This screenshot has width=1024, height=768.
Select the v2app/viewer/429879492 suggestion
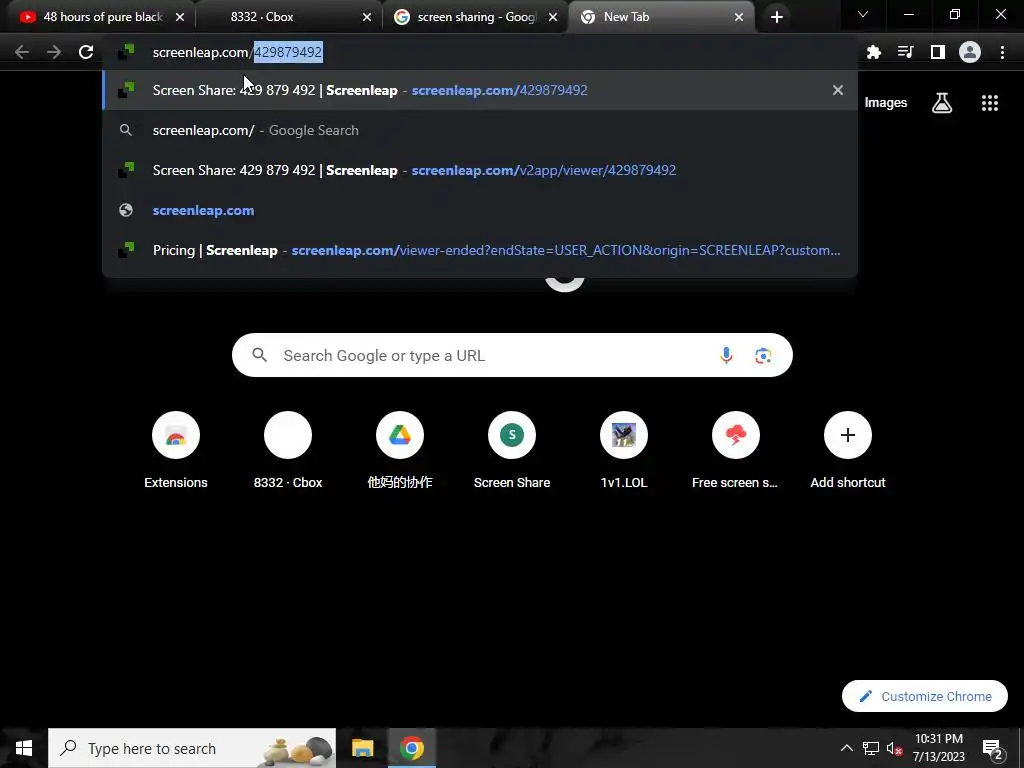[x=480, y=170]
